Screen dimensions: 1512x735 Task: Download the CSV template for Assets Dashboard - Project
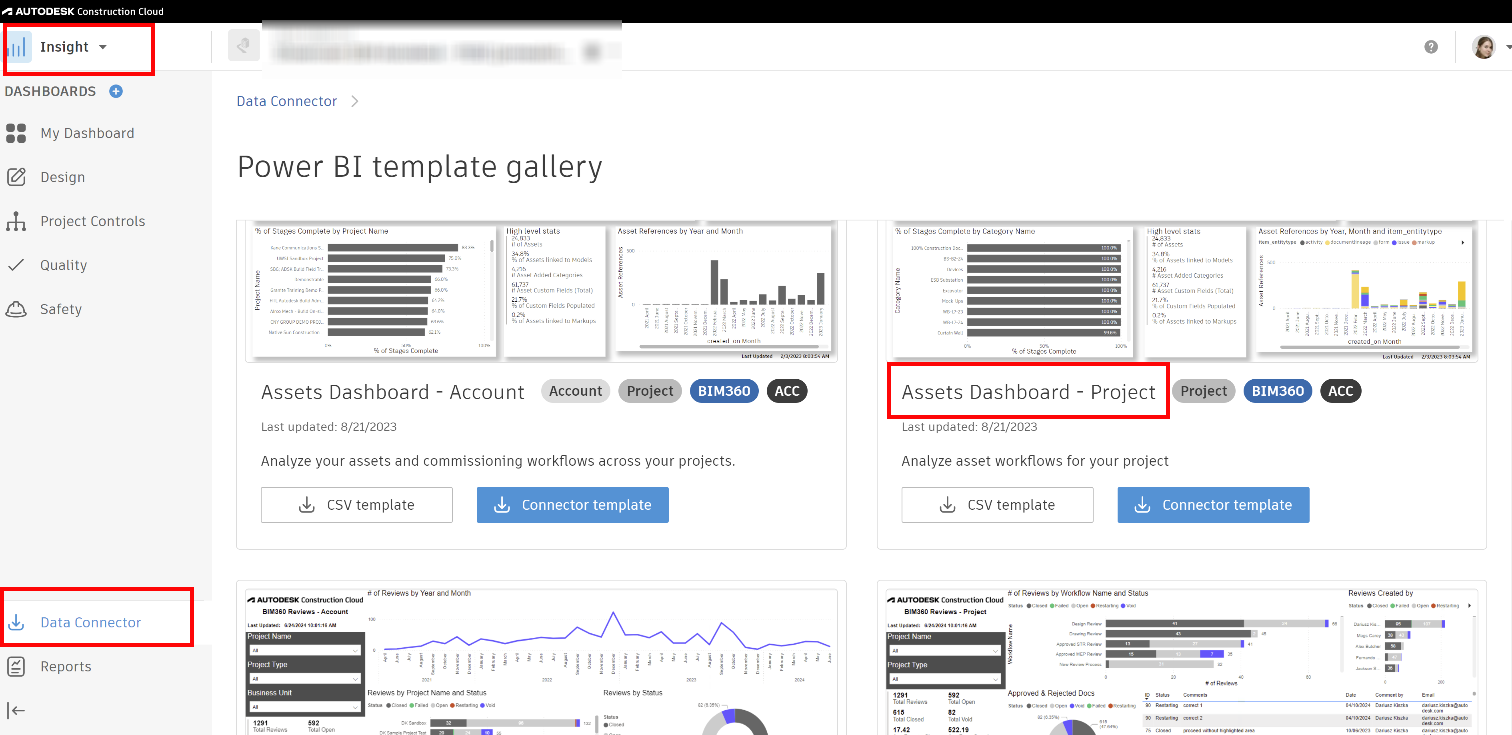997,505
